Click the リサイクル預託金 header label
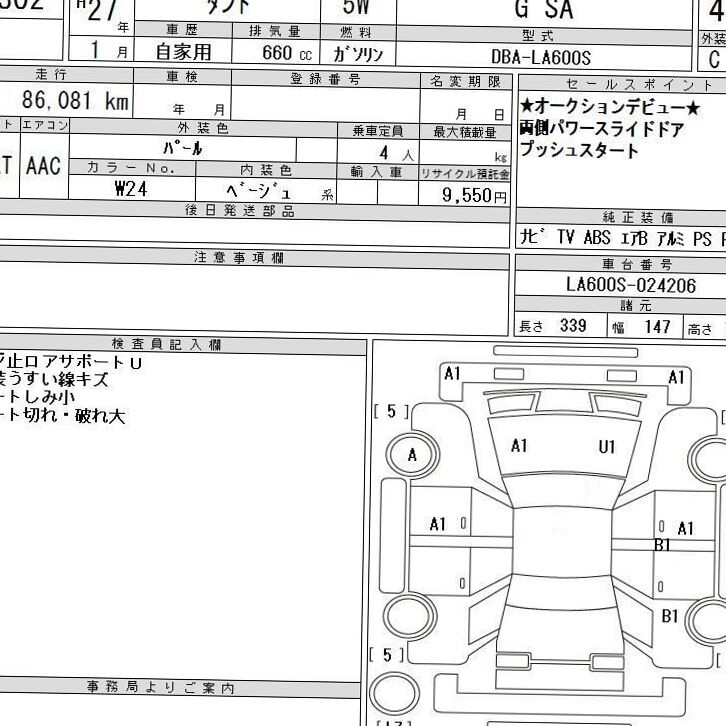 (x=465, y=174)
